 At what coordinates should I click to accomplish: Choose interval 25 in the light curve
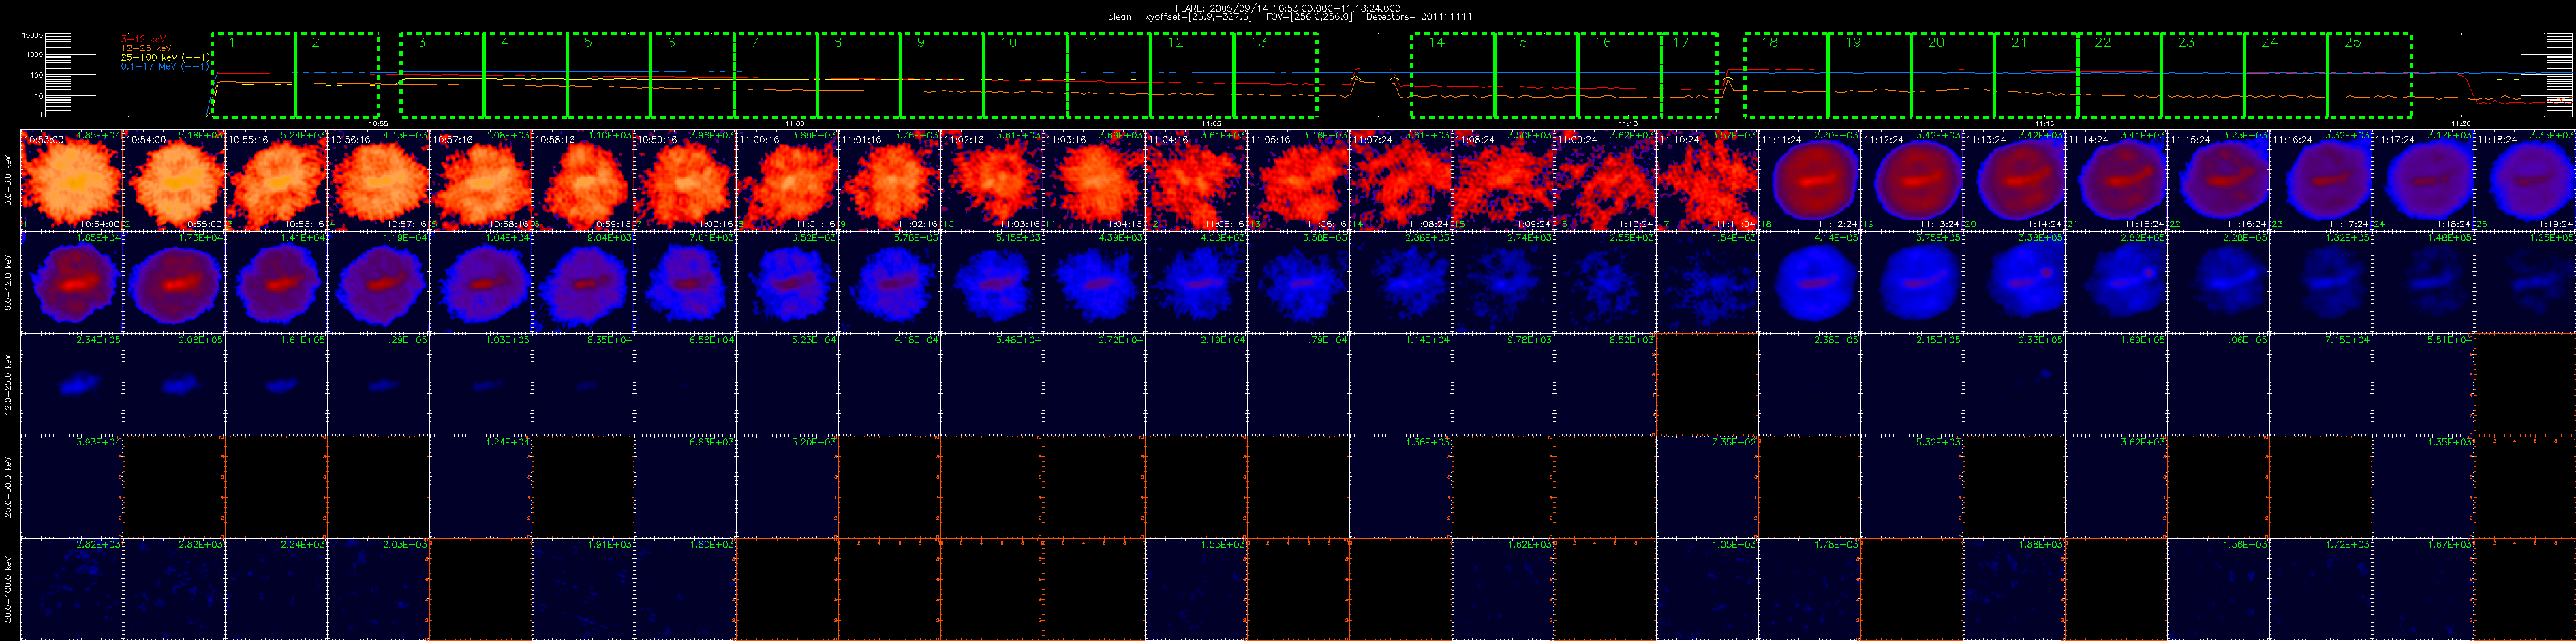tap(2369, 75)
